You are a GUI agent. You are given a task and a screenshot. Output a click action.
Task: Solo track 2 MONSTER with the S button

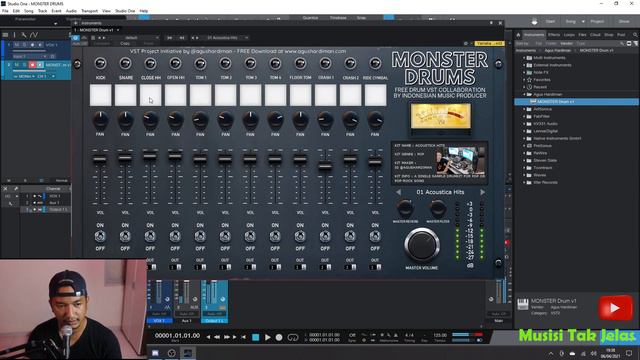24,65
